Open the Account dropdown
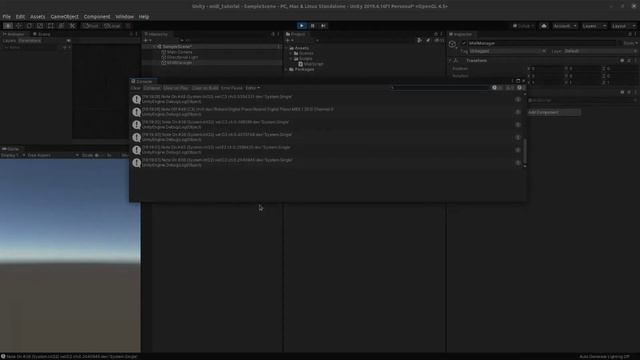The width and height of the screenshot is (640, 360). coord(564,26)
